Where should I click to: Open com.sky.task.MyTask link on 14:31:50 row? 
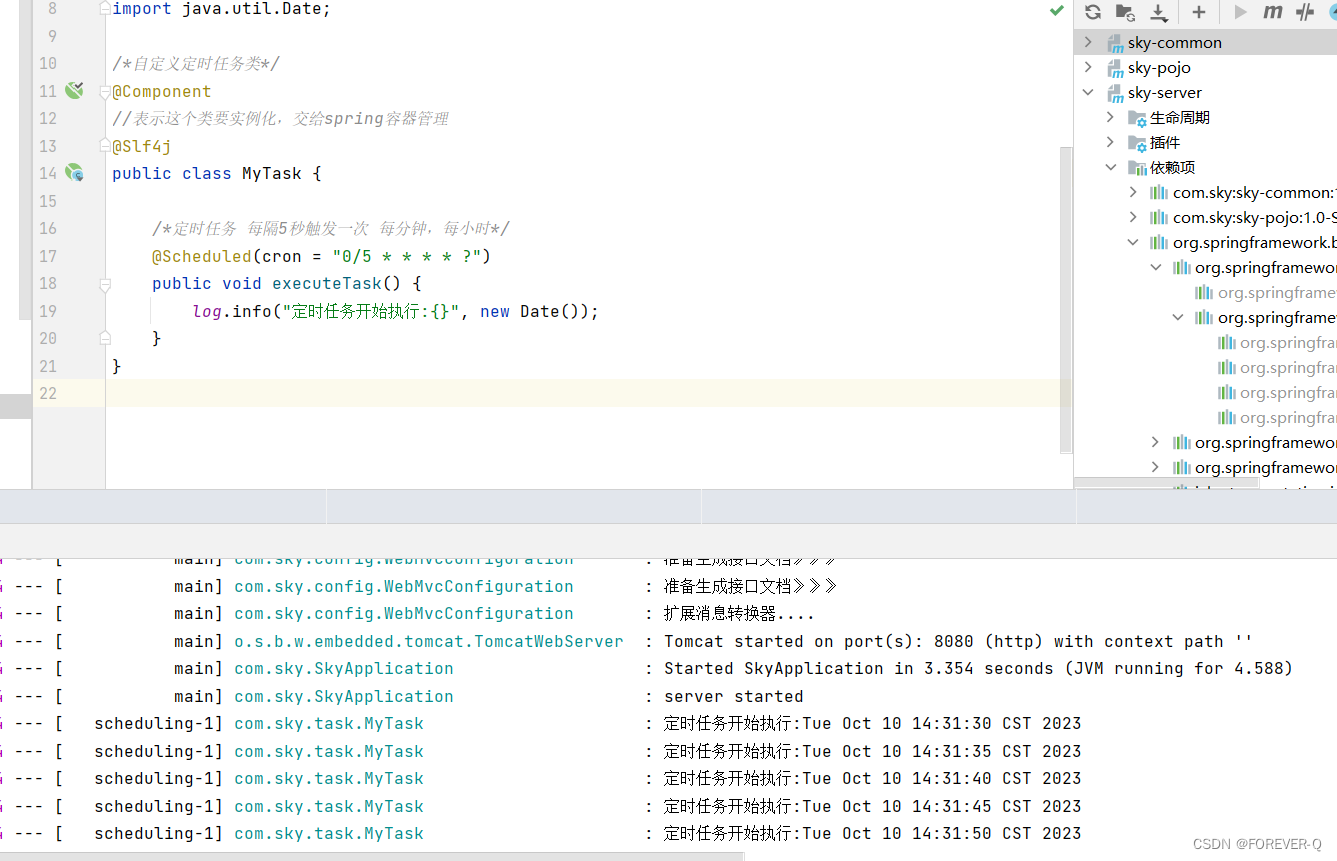(329, 833)
